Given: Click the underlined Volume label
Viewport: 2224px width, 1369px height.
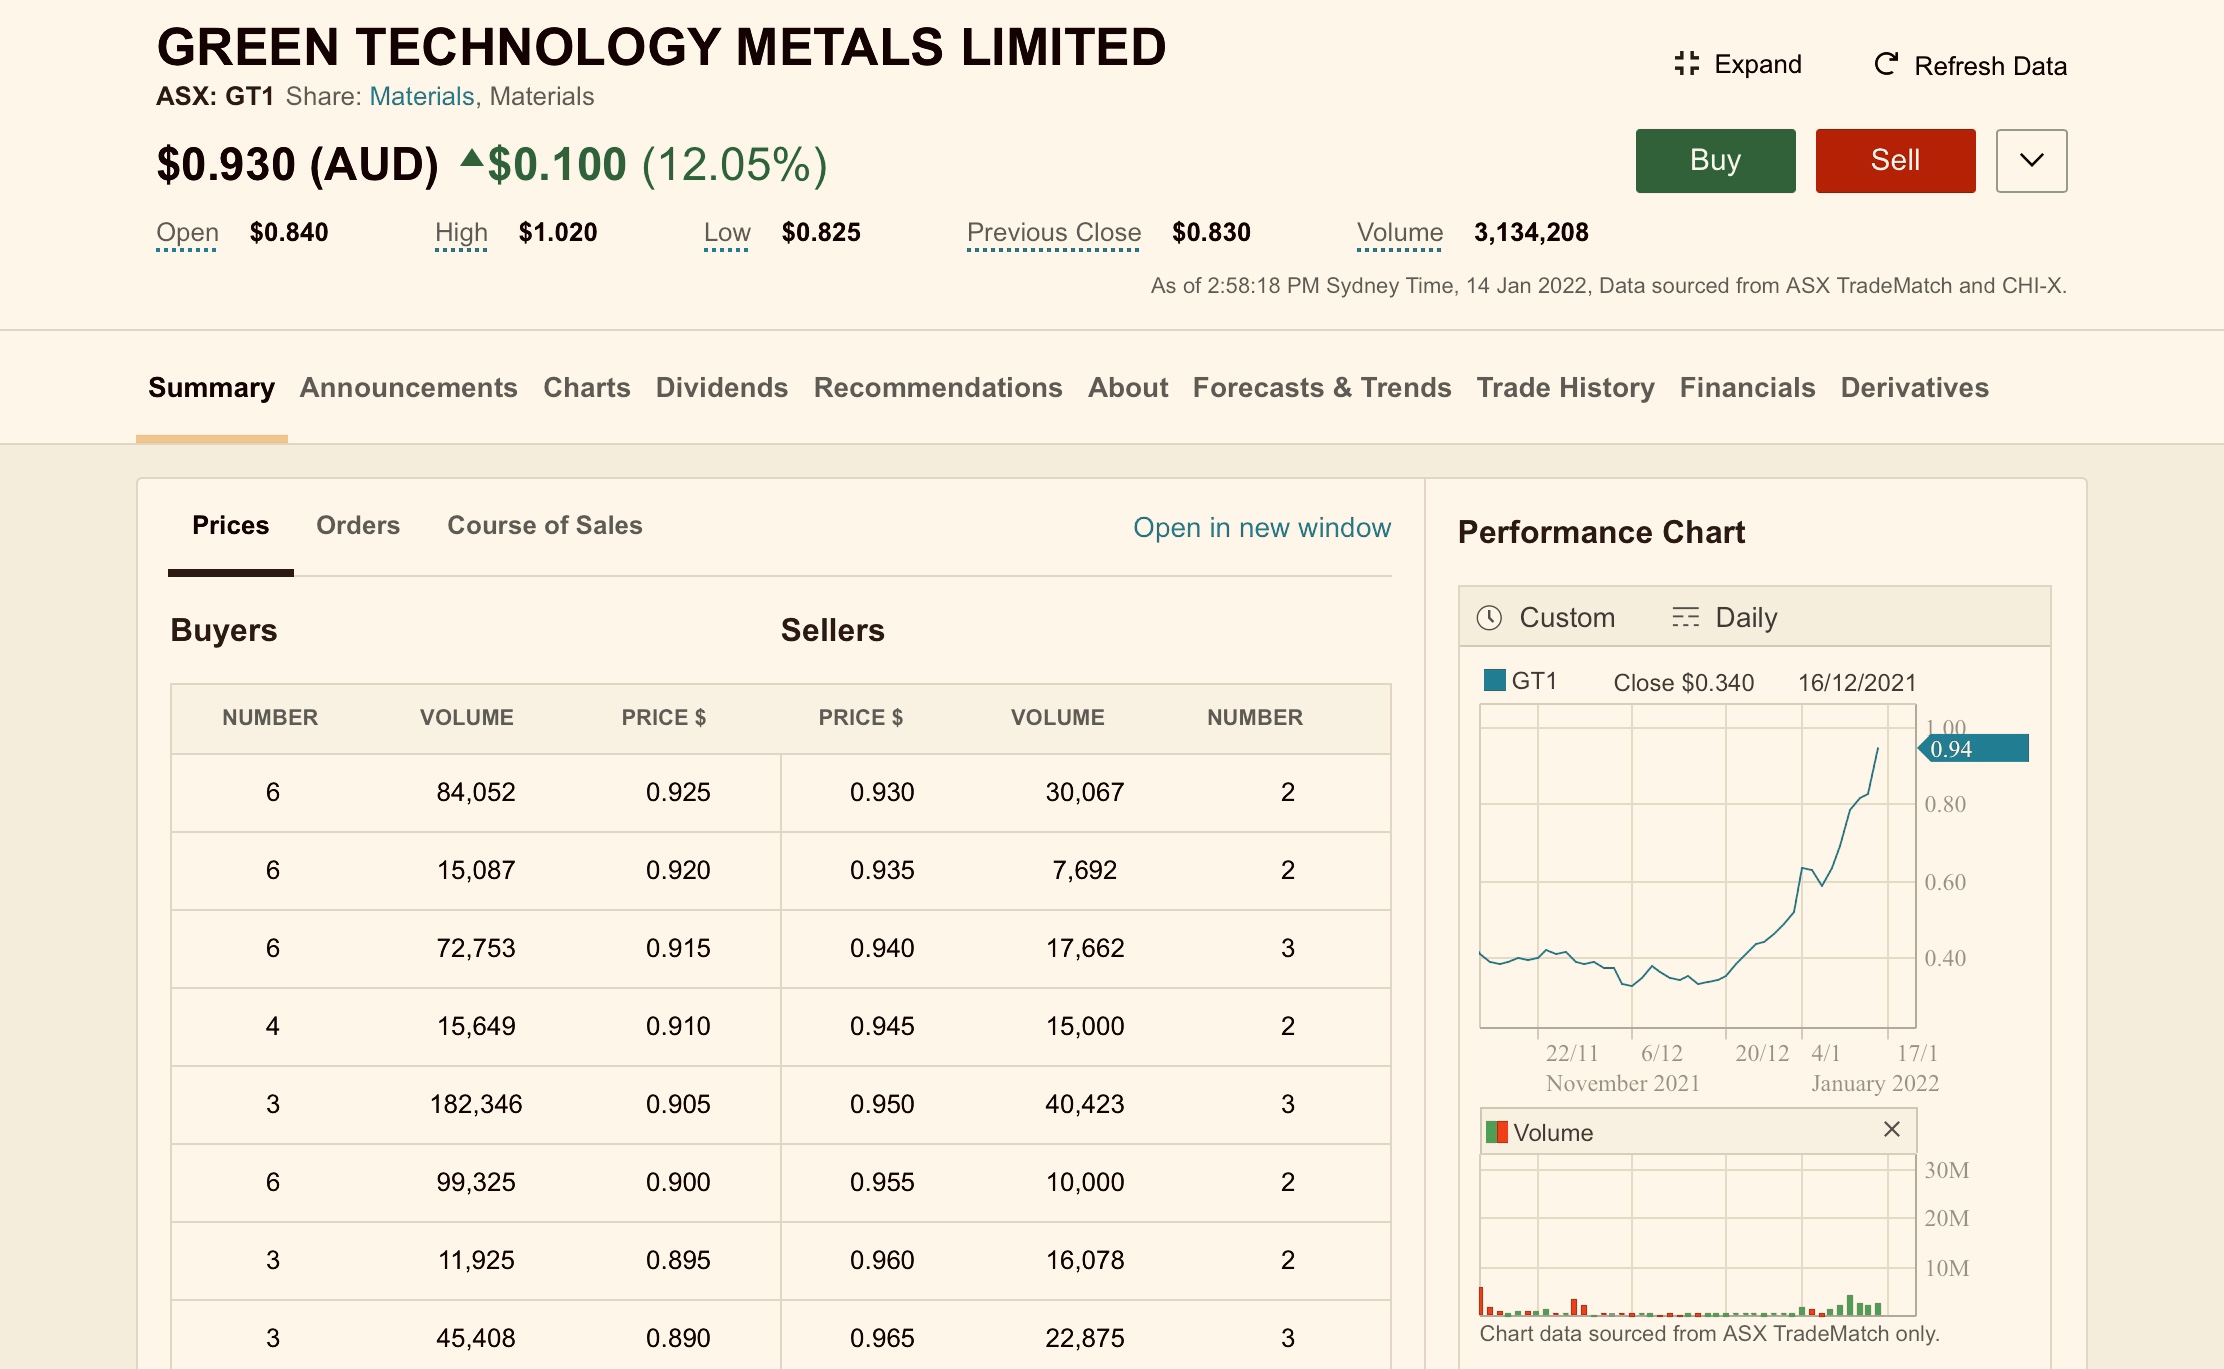Looking at the screenshot, I should pos(1400,233).
